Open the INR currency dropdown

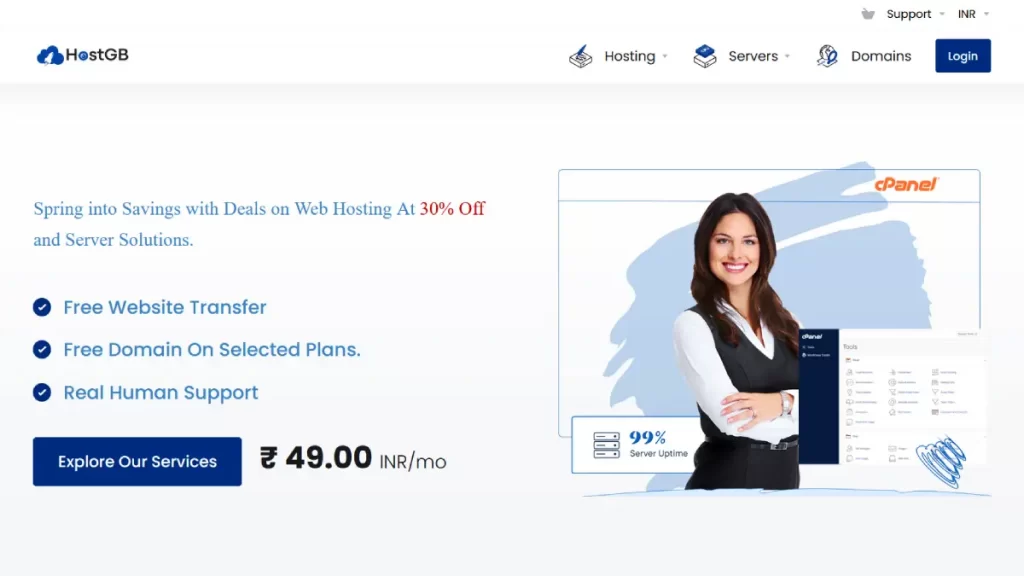coord(973,14)
